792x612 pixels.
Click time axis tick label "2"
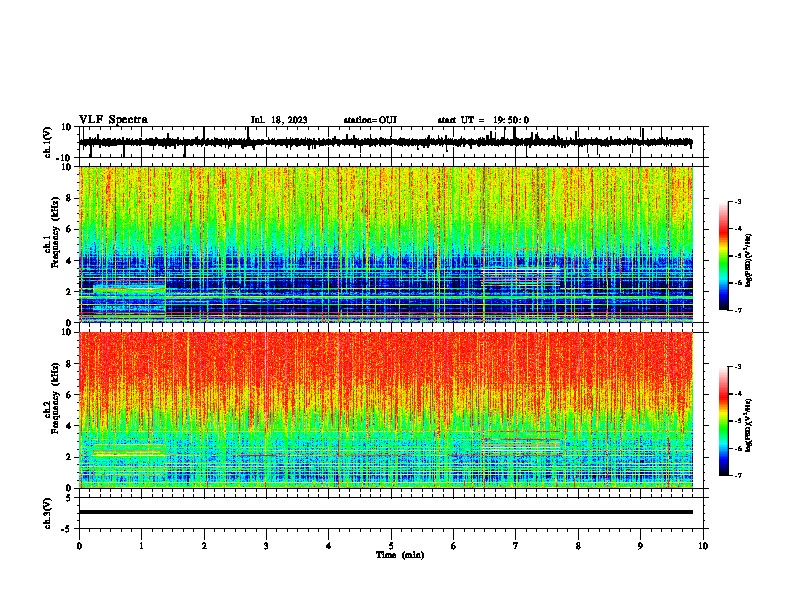coord(204,546)
